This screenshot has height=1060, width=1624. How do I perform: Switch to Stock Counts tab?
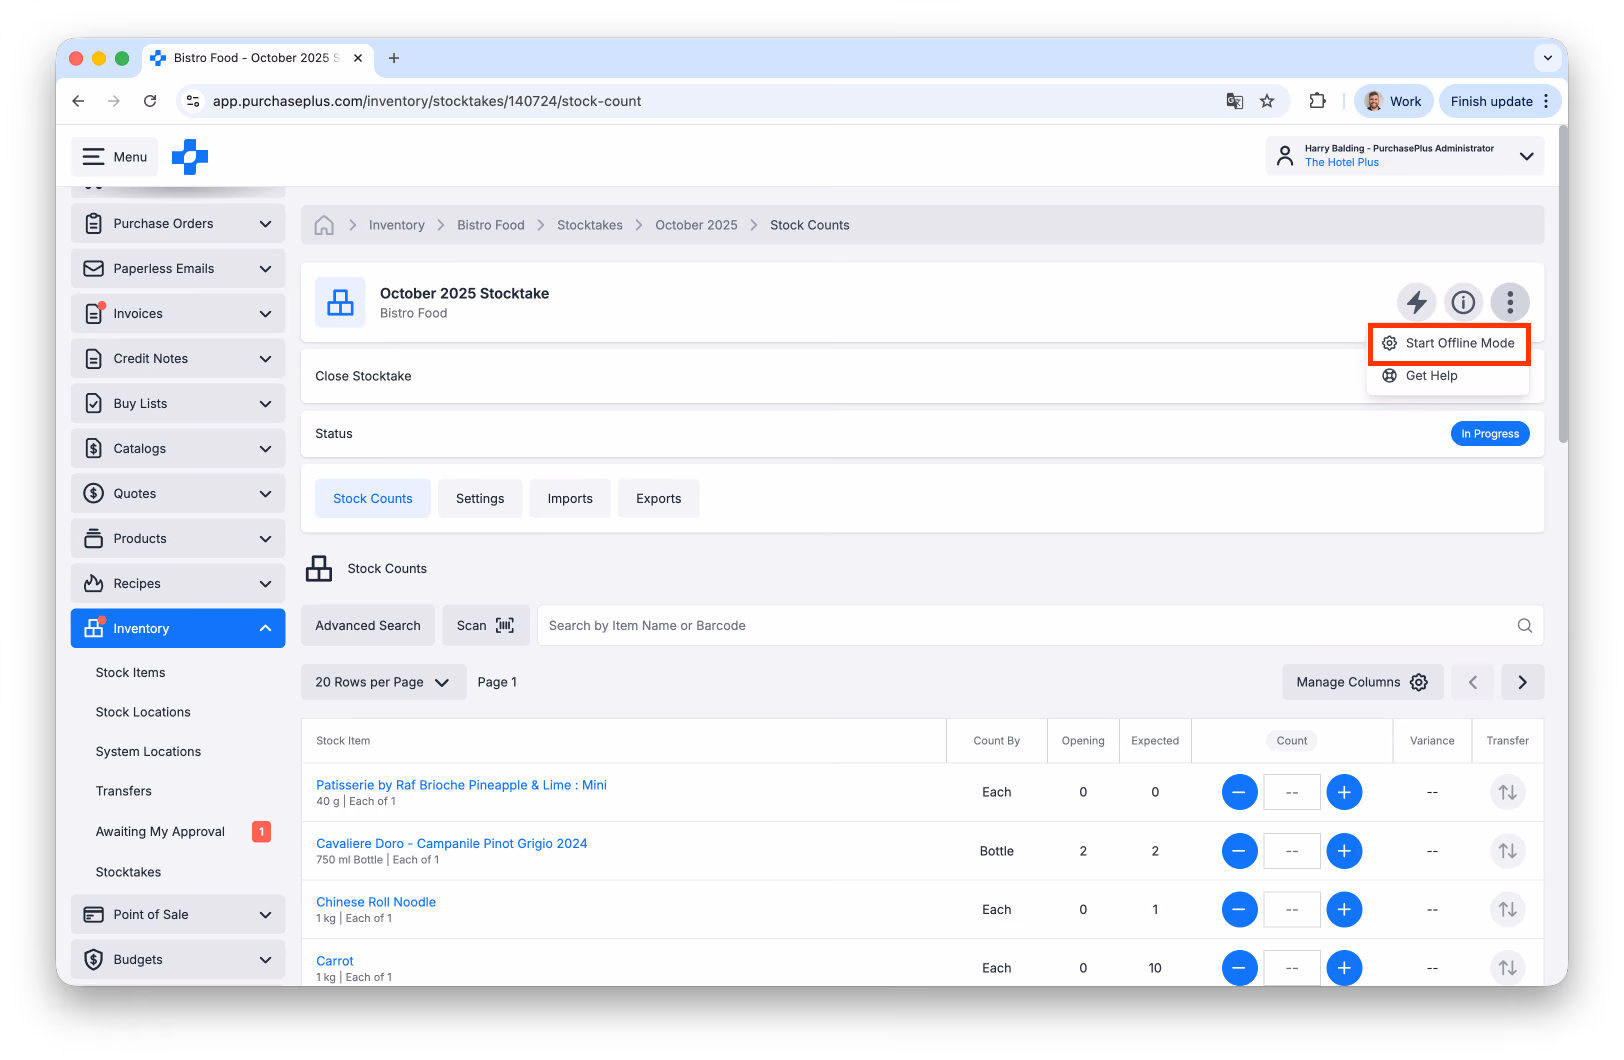point(373,499)
